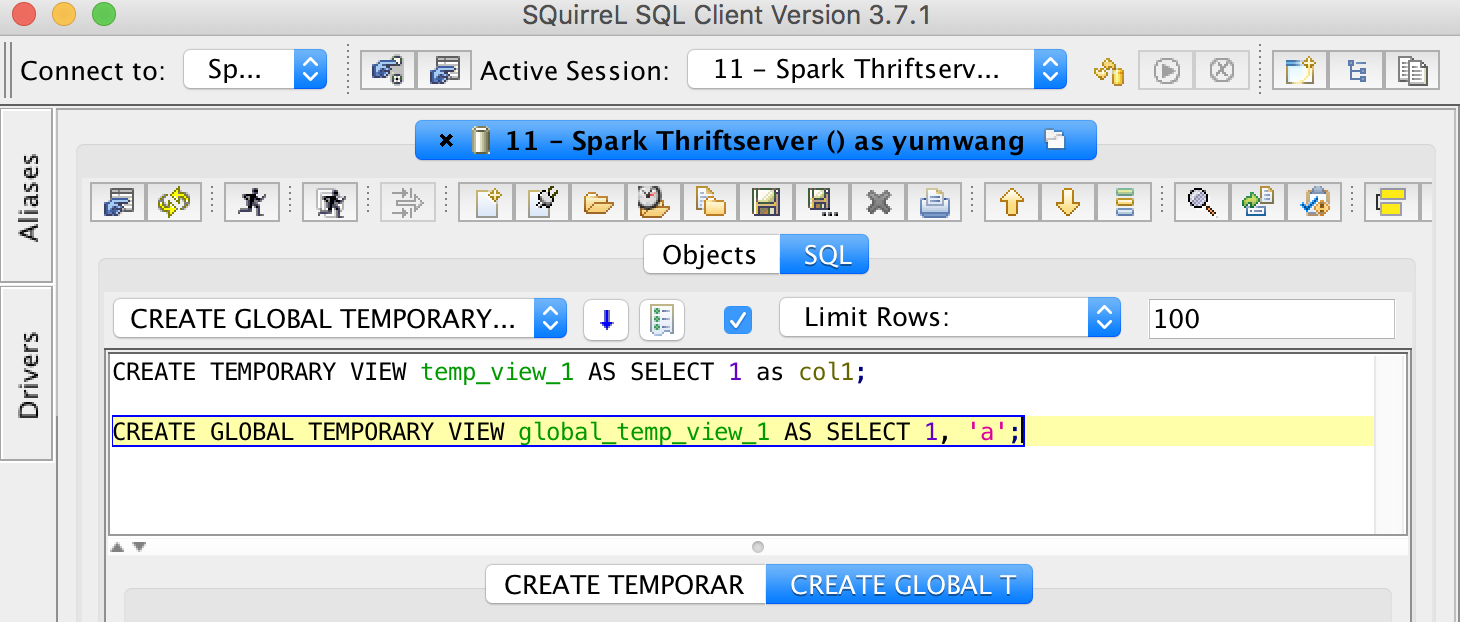Save the SQL file with floppy icon
The image size is (1460, 622).
click(x=766, y=202)
